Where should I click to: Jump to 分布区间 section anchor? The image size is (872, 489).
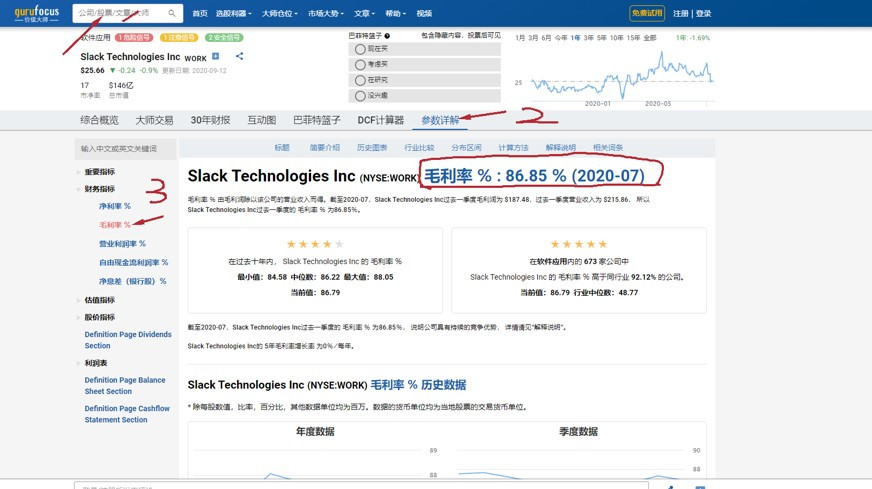(x=467, y=148)
